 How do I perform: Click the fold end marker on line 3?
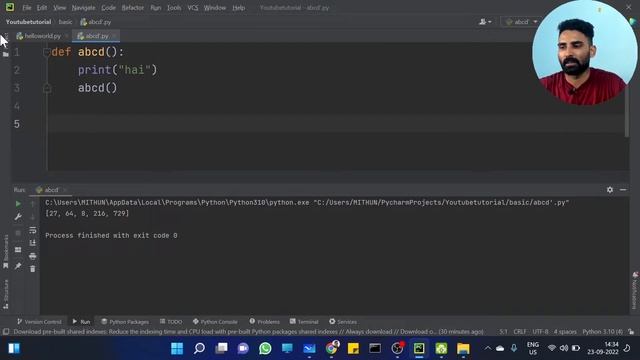[x=47, y=88]
